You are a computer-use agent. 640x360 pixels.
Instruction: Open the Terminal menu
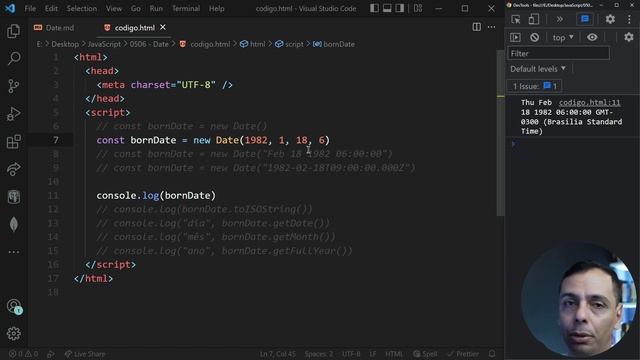[x=186, y=8]
